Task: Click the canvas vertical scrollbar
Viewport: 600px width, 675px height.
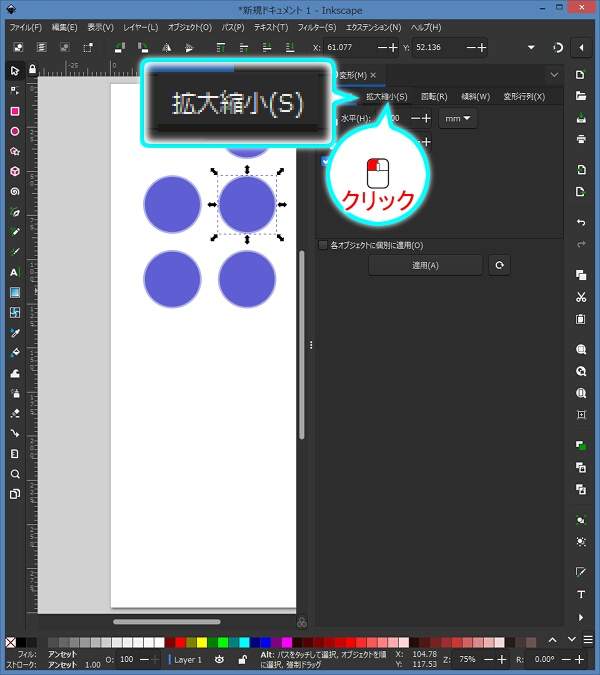Action: [x=302, y=345]
